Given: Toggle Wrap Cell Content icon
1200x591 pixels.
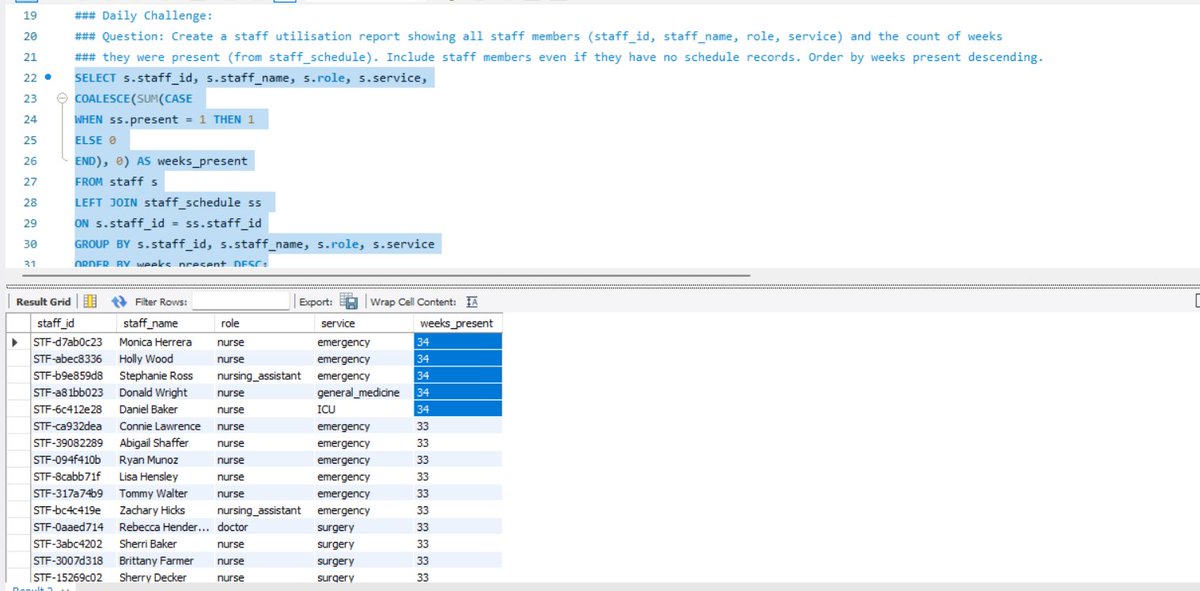Looking at the screenshot, I should point(472,301).
